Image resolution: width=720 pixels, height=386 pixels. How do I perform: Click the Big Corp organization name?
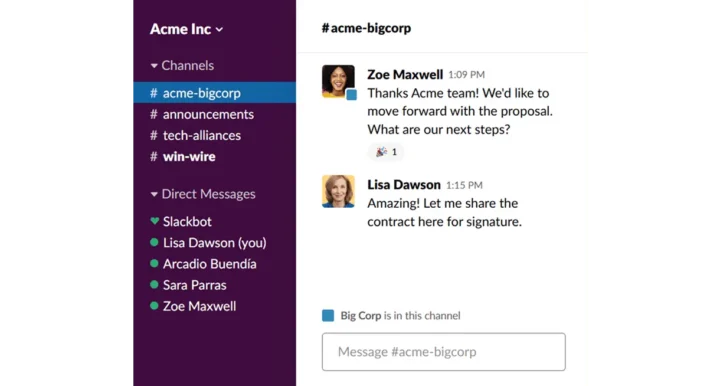360,316
